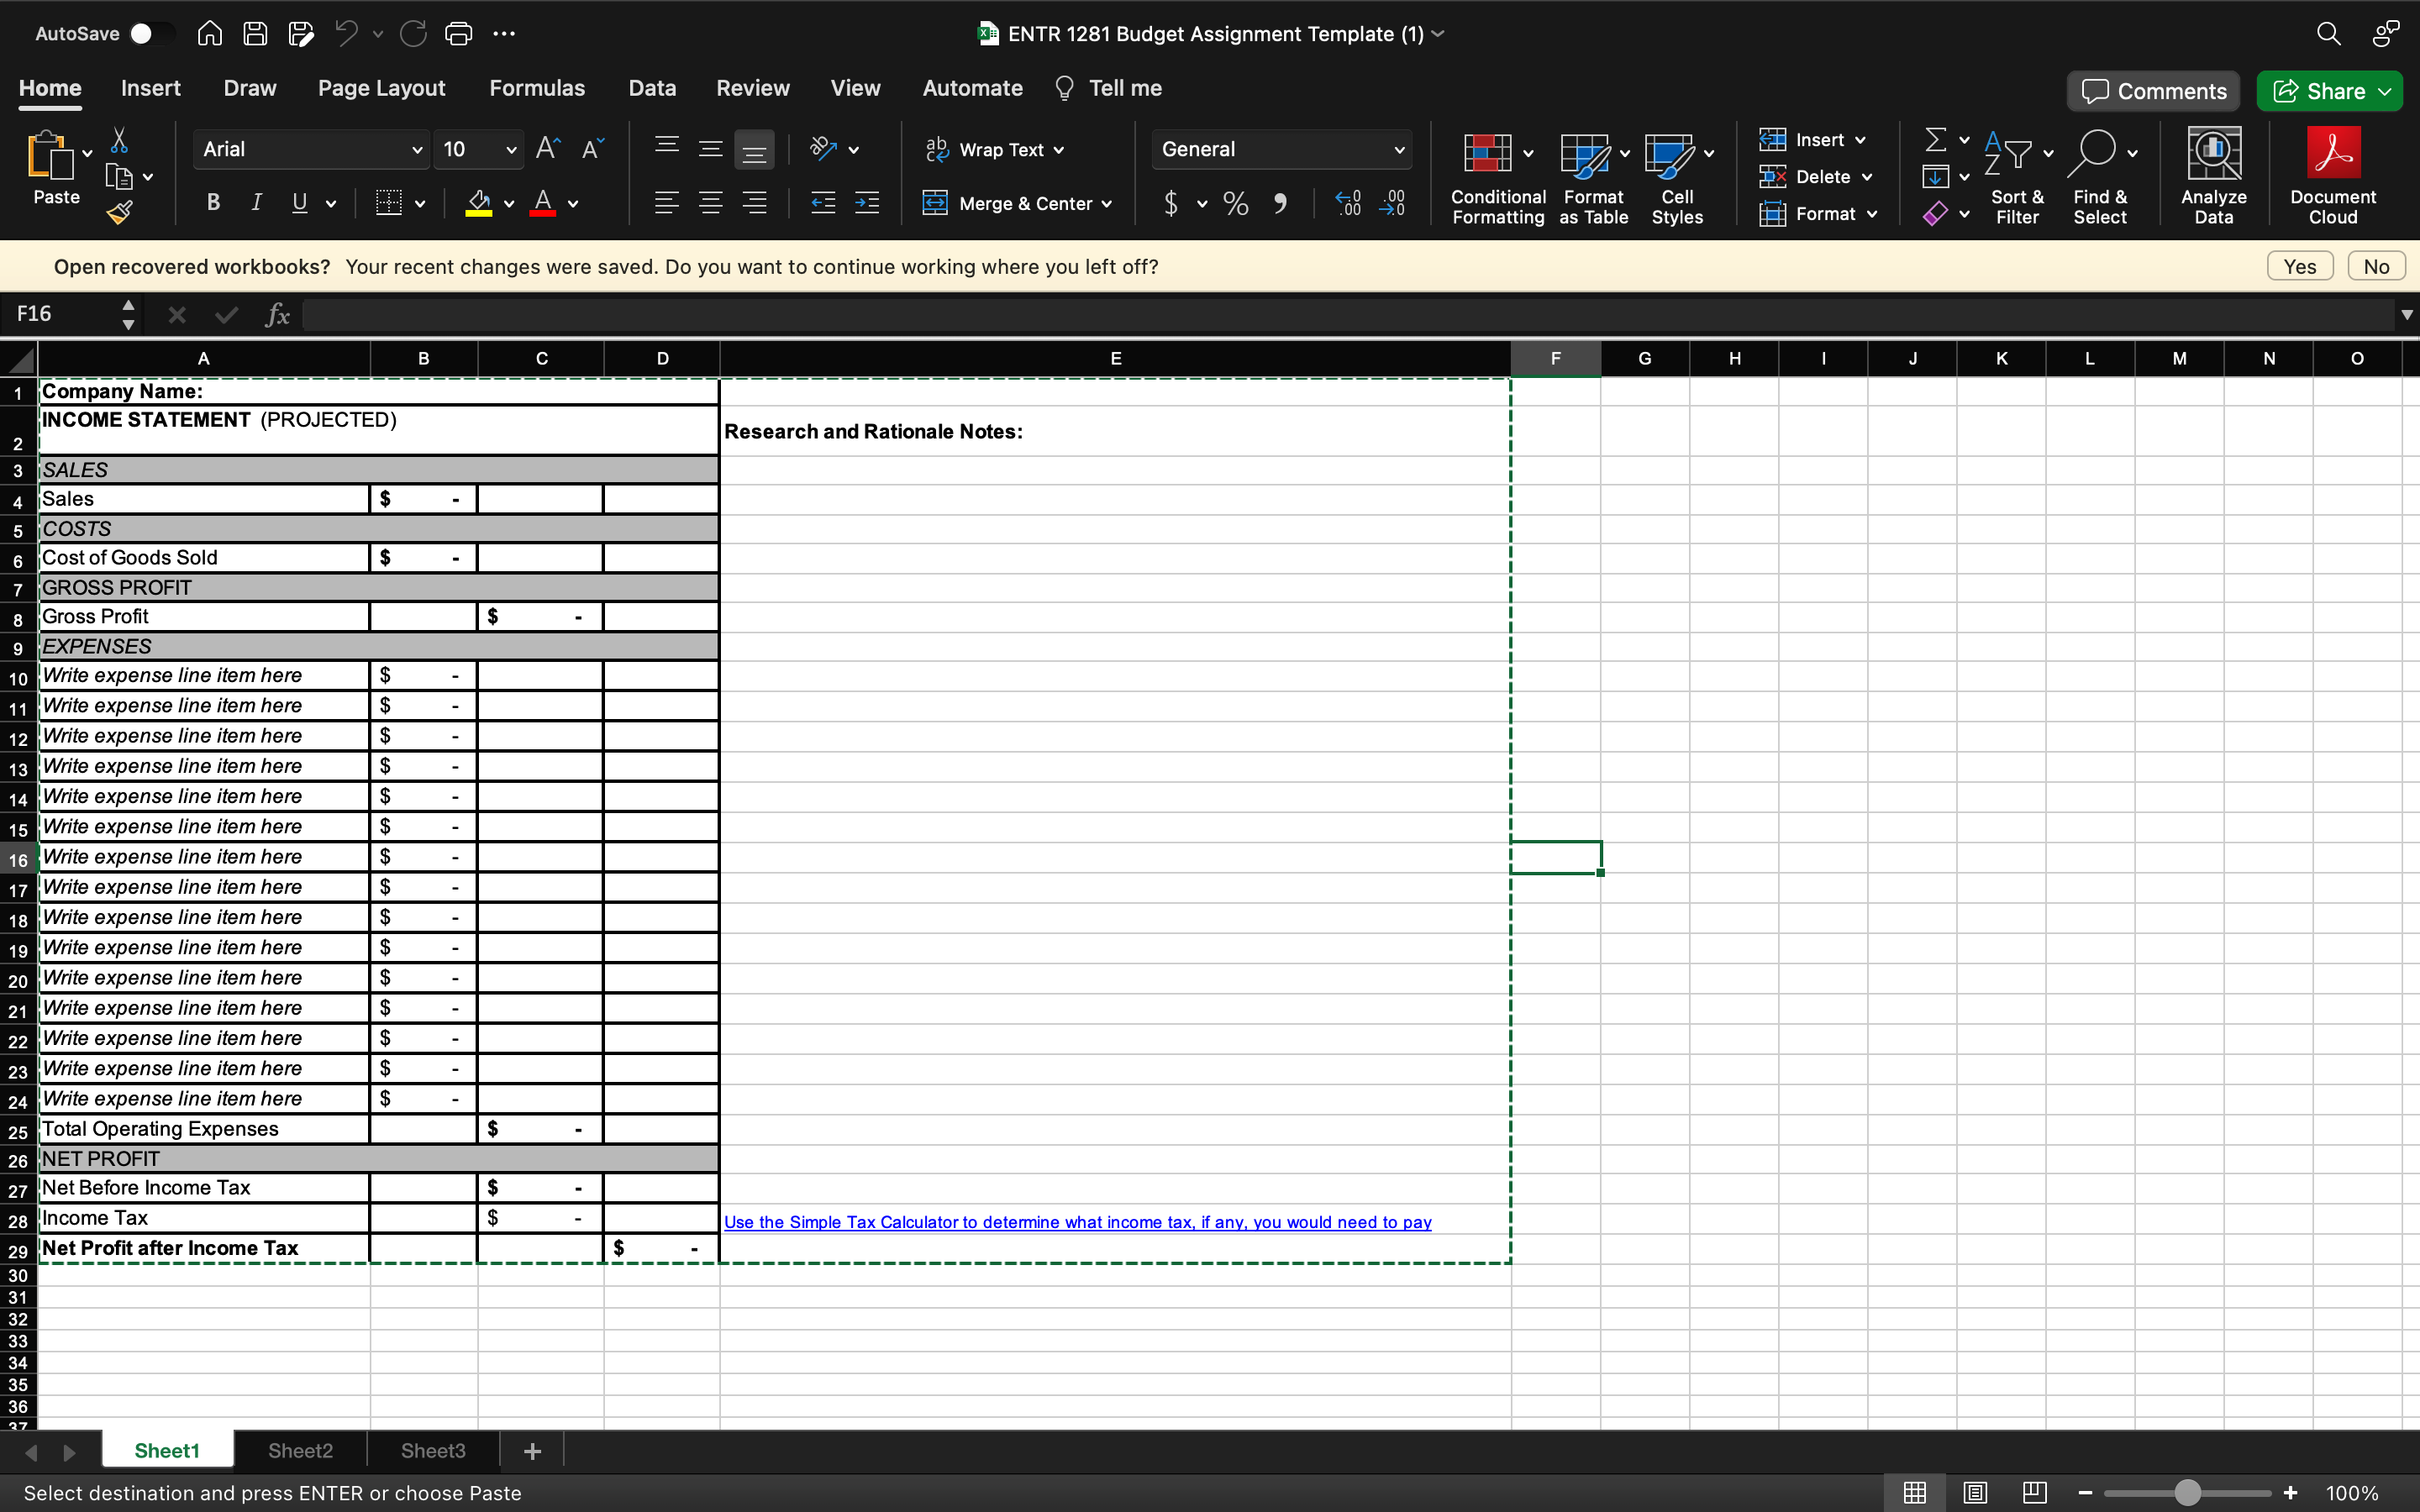Toggle center horizontal alignment
The width and height of the screenshot is (2420, 1512).
coord(711,203)
